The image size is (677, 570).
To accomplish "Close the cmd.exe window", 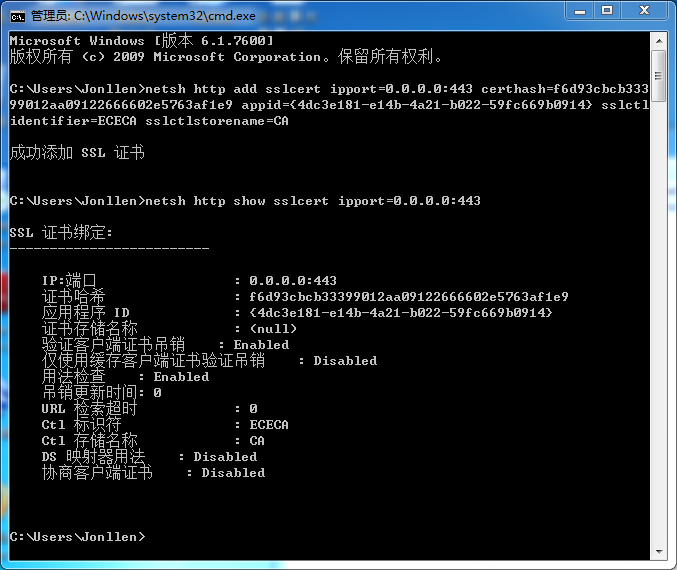I will tap(644, 10).
